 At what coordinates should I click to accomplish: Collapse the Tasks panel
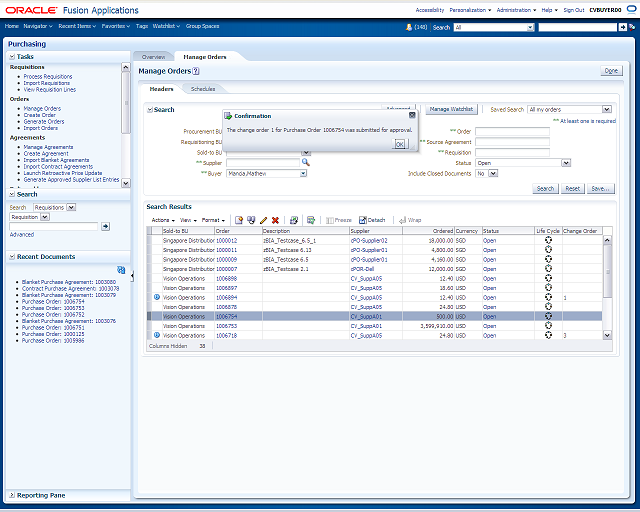point(12,57)
